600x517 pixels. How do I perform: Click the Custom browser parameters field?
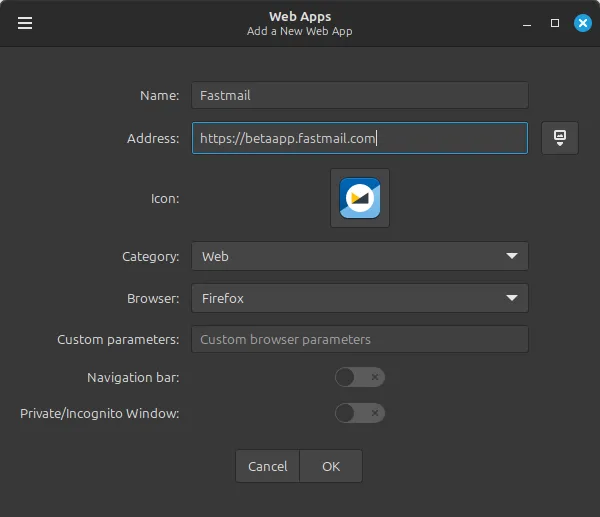pyautogui.click(x=360, y=339)
